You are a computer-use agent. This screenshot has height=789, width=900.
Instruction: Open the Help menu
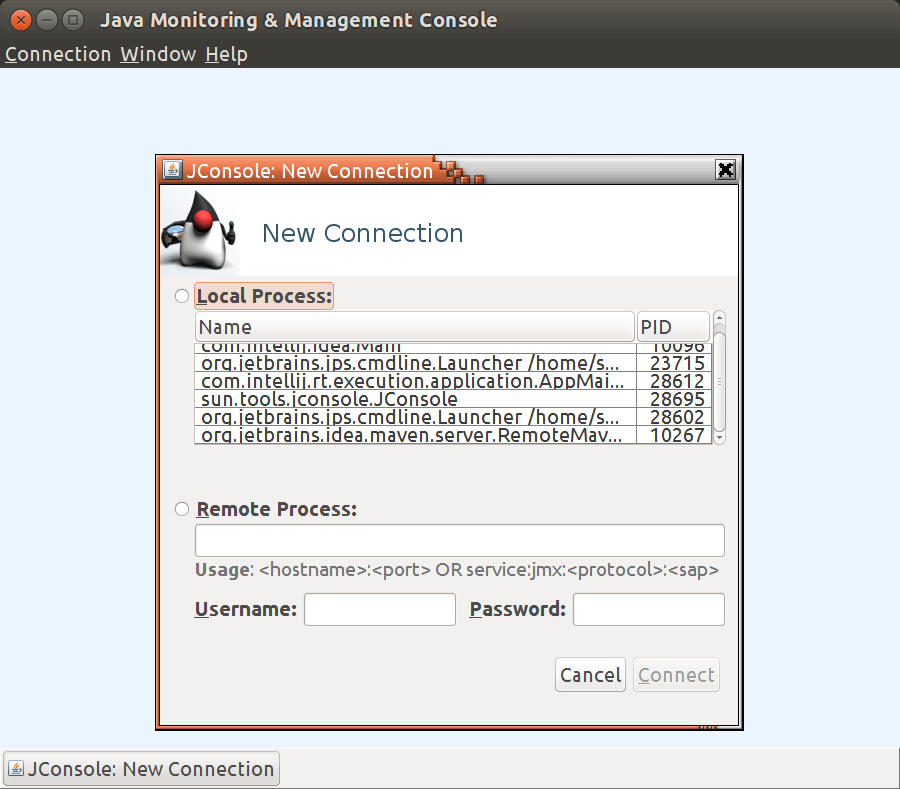pos(227,55)
